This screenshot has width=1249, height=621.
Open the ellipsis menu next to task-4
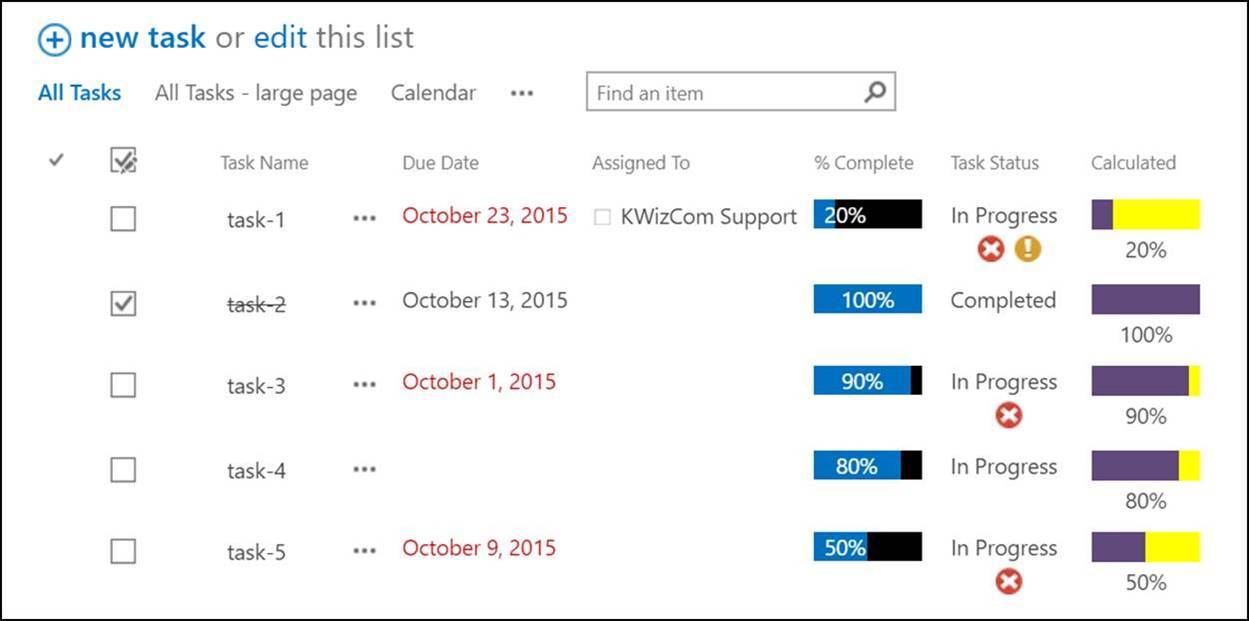click(x=364, y=468)
